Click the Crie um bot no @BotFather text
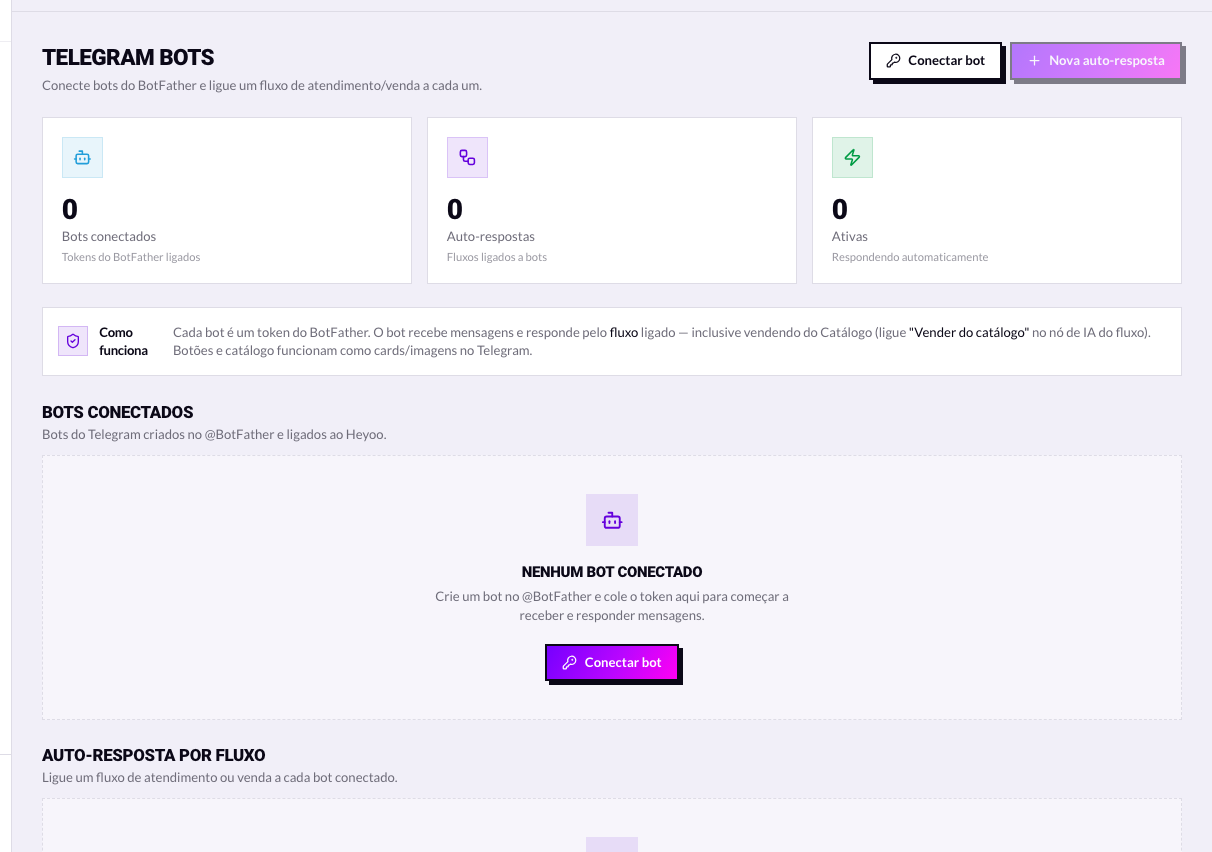 tap(612, 606)
